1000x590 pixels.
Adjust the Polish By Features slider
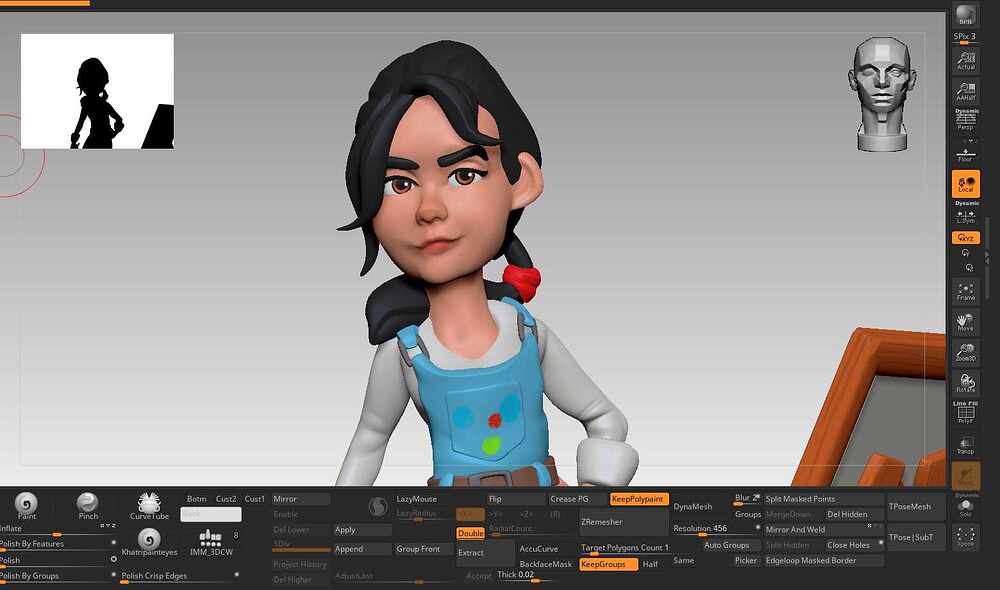pyautogui.click(x=59, y=544)
